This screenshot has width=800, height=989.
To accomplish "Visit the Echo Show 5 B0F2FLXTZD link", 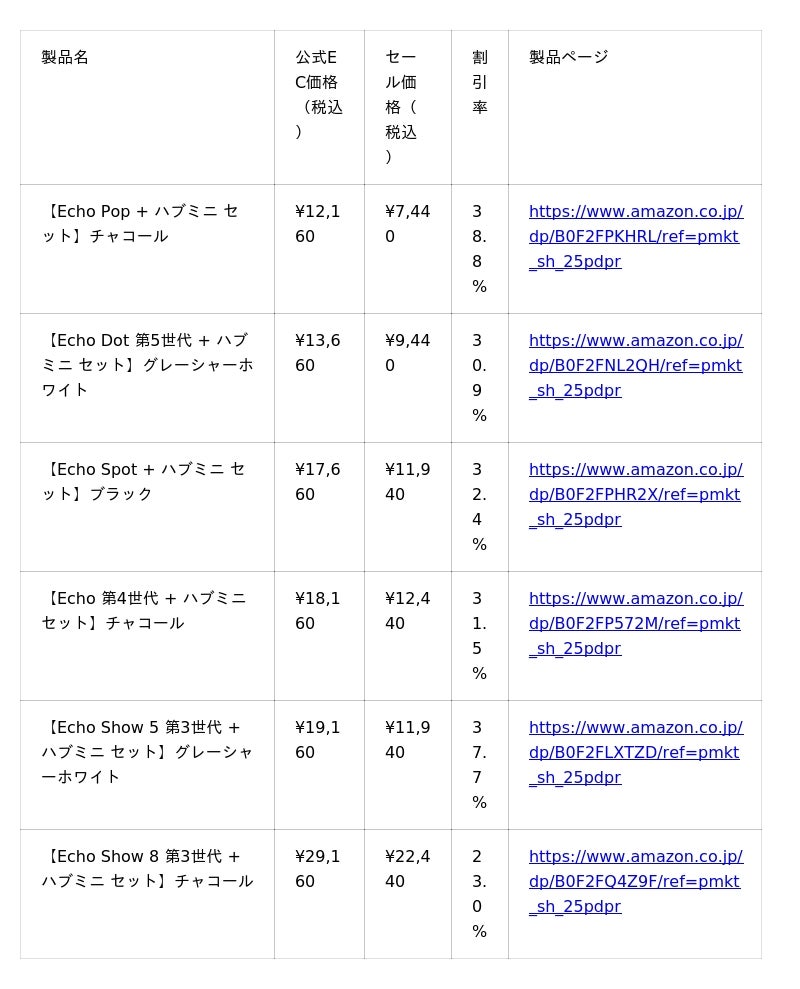I will click(x=634, y=753).
